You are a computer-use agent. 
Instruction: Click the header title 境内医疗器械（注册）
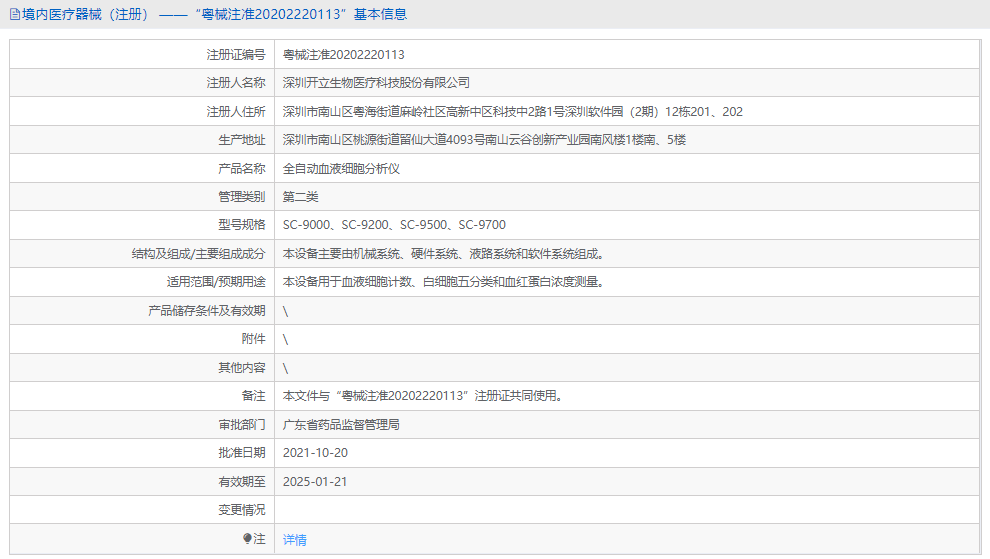click(87, 15)
